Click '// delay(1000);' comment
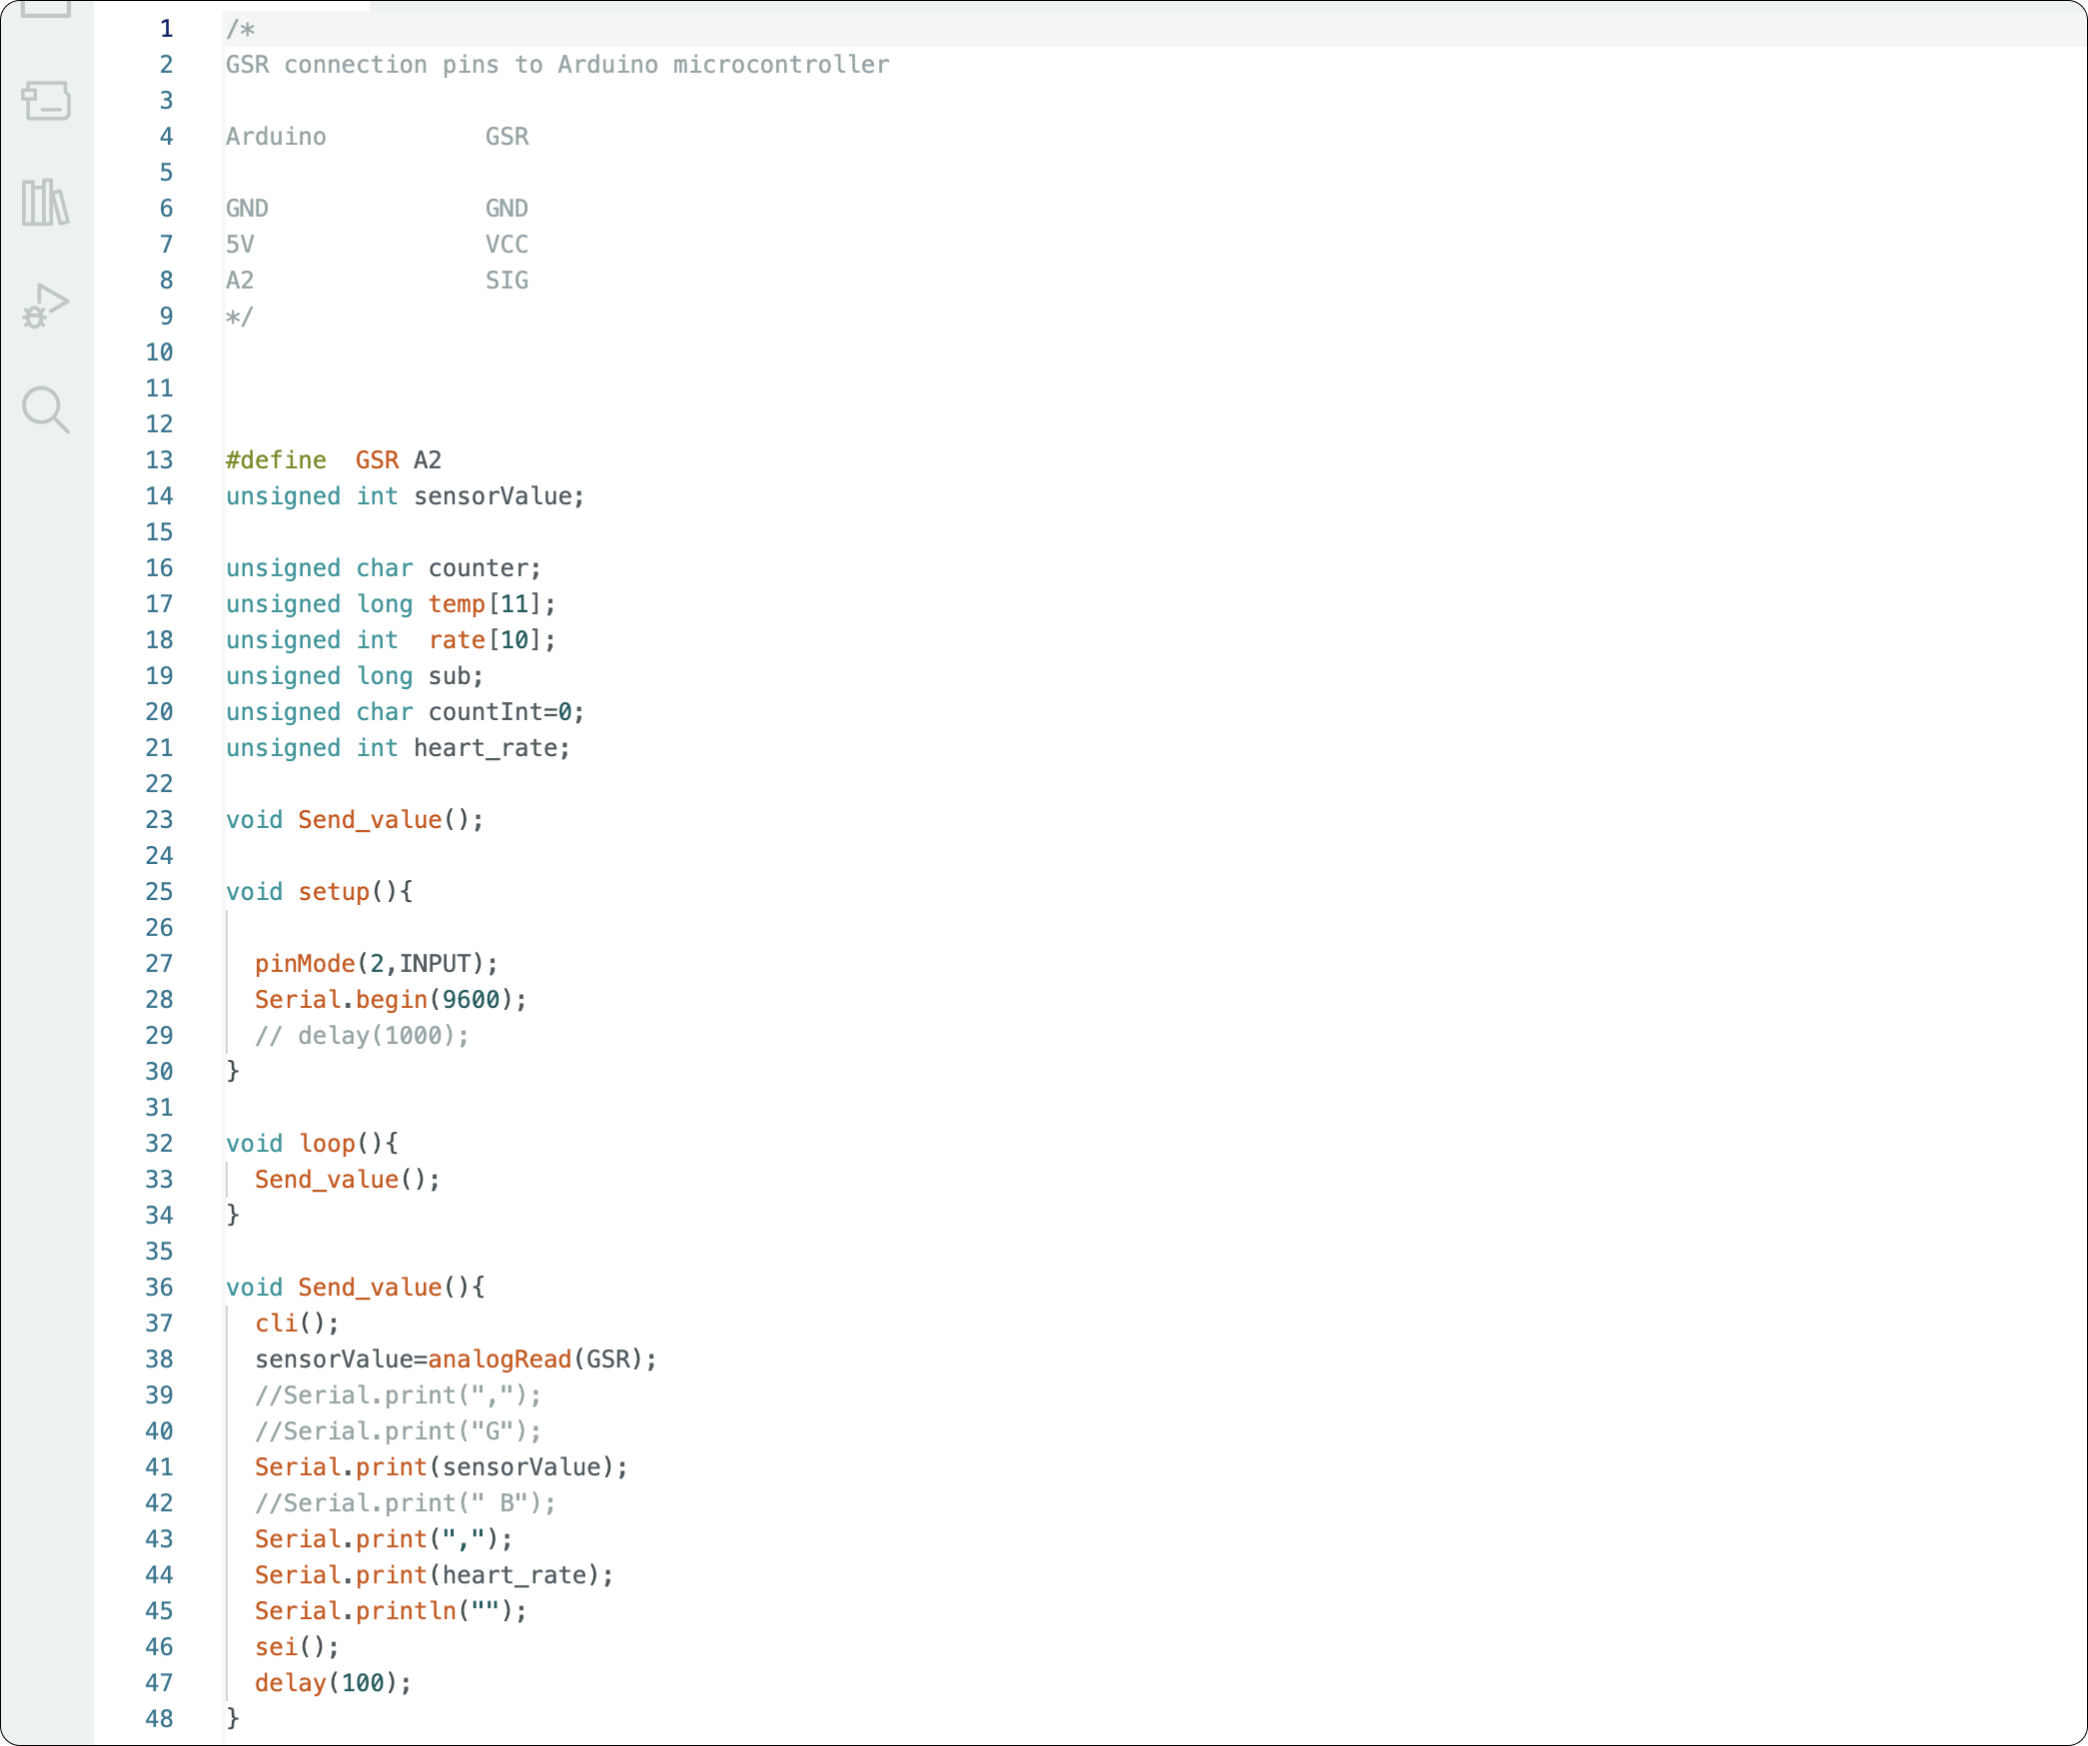 click(362, 1036)
